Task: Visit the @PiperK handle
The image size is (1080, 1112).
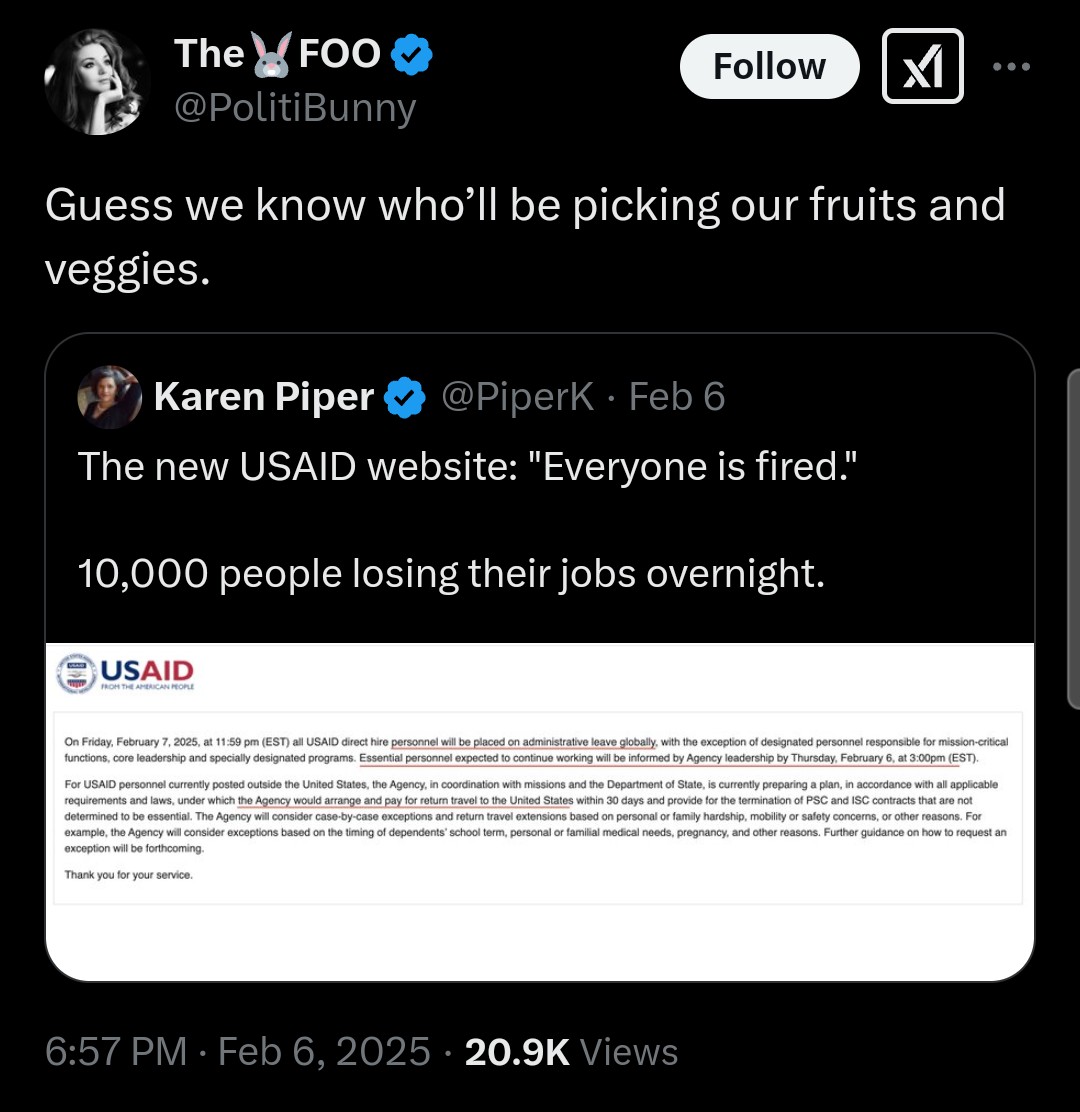Action: [x=518, y=397]
